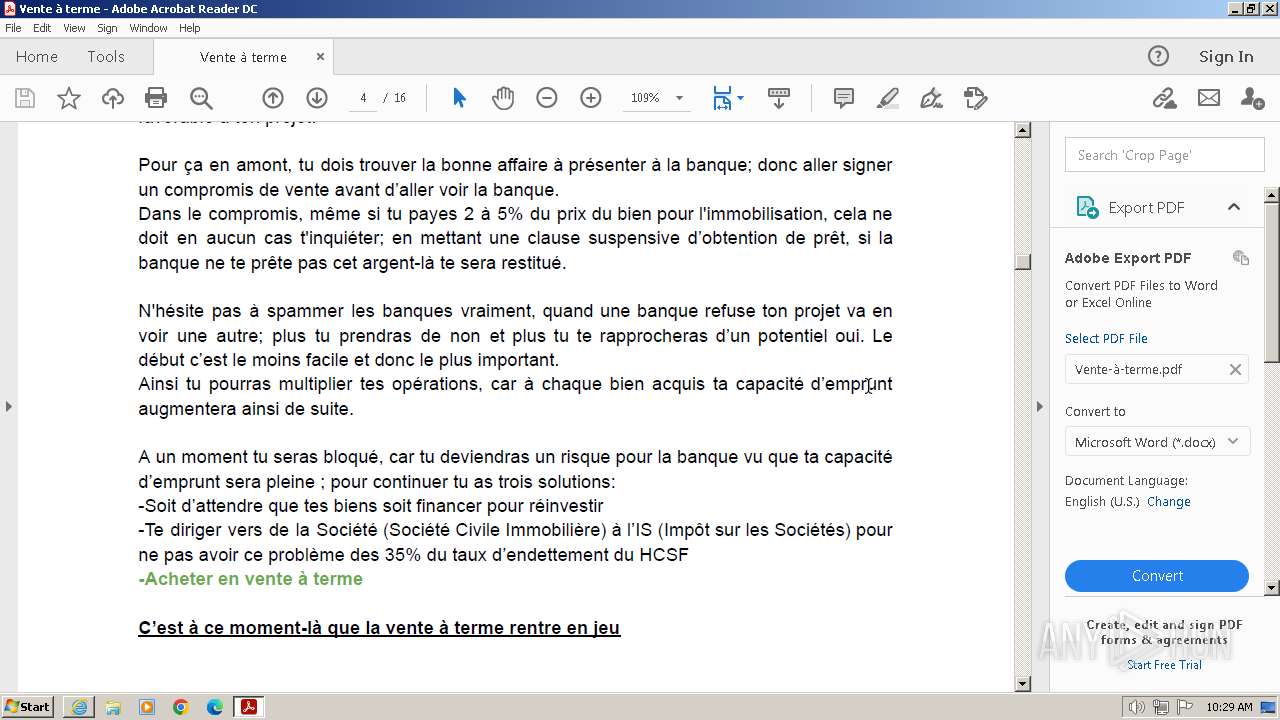The height and width of the screenshot is (720, 1280).
Task: Open the Sign menu
Action: tap(107, 28)
